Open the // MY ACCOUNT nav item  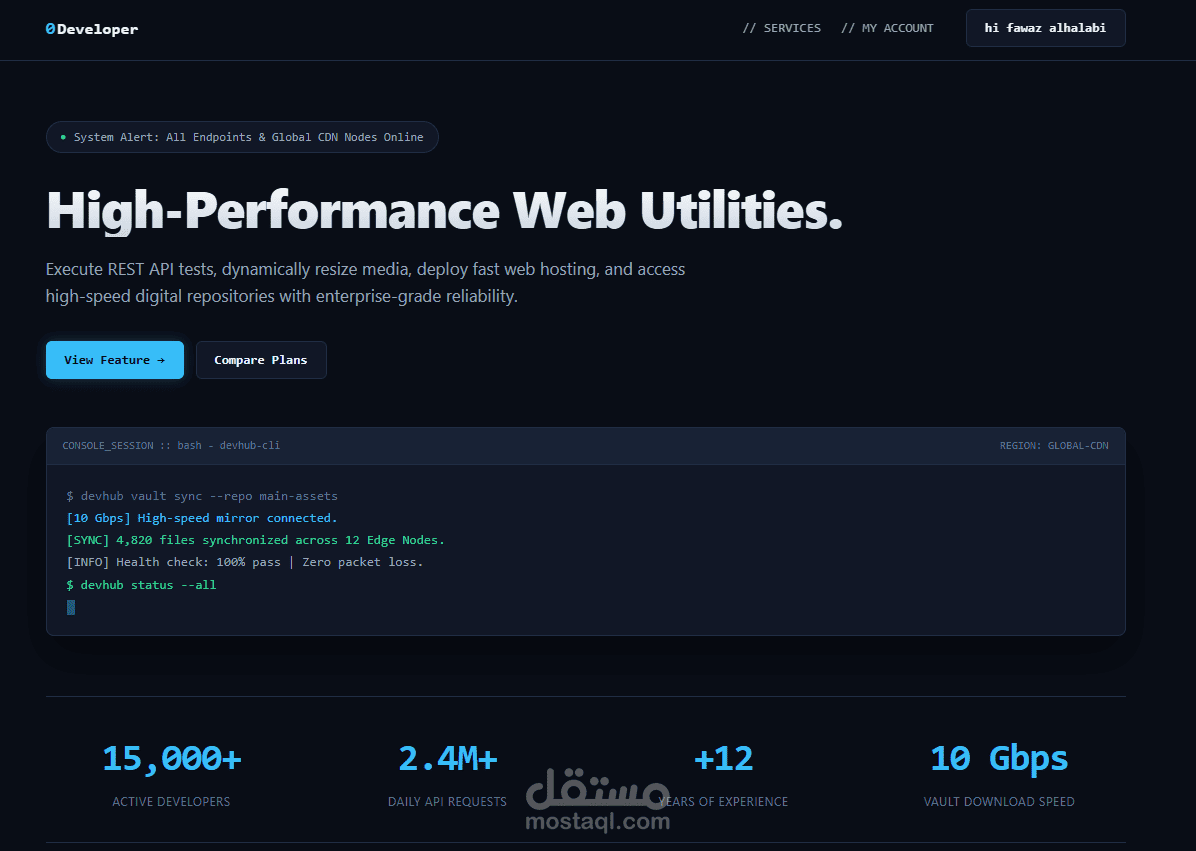[887, 28]
